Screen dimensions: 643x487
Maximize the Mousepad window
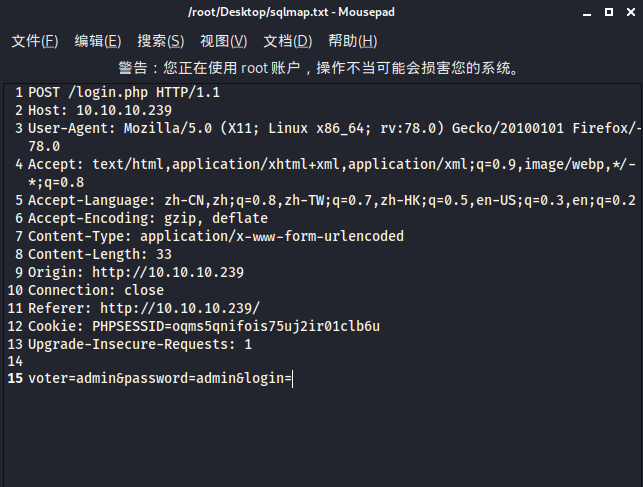point(609,12)
